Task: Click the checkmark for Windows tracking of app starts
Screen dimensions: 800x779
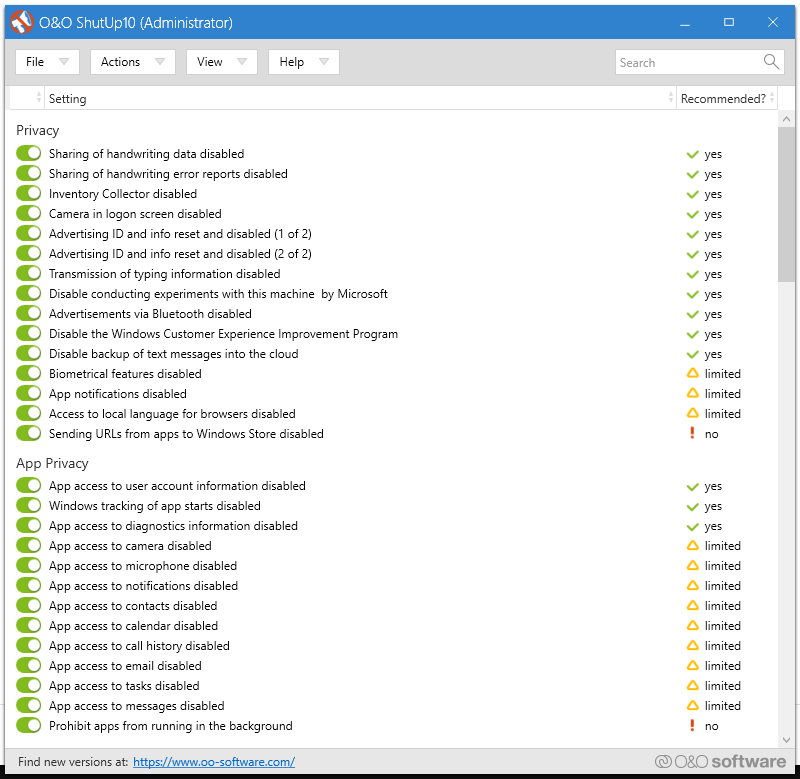Action: pyautogui.click(x=692, y=507)
